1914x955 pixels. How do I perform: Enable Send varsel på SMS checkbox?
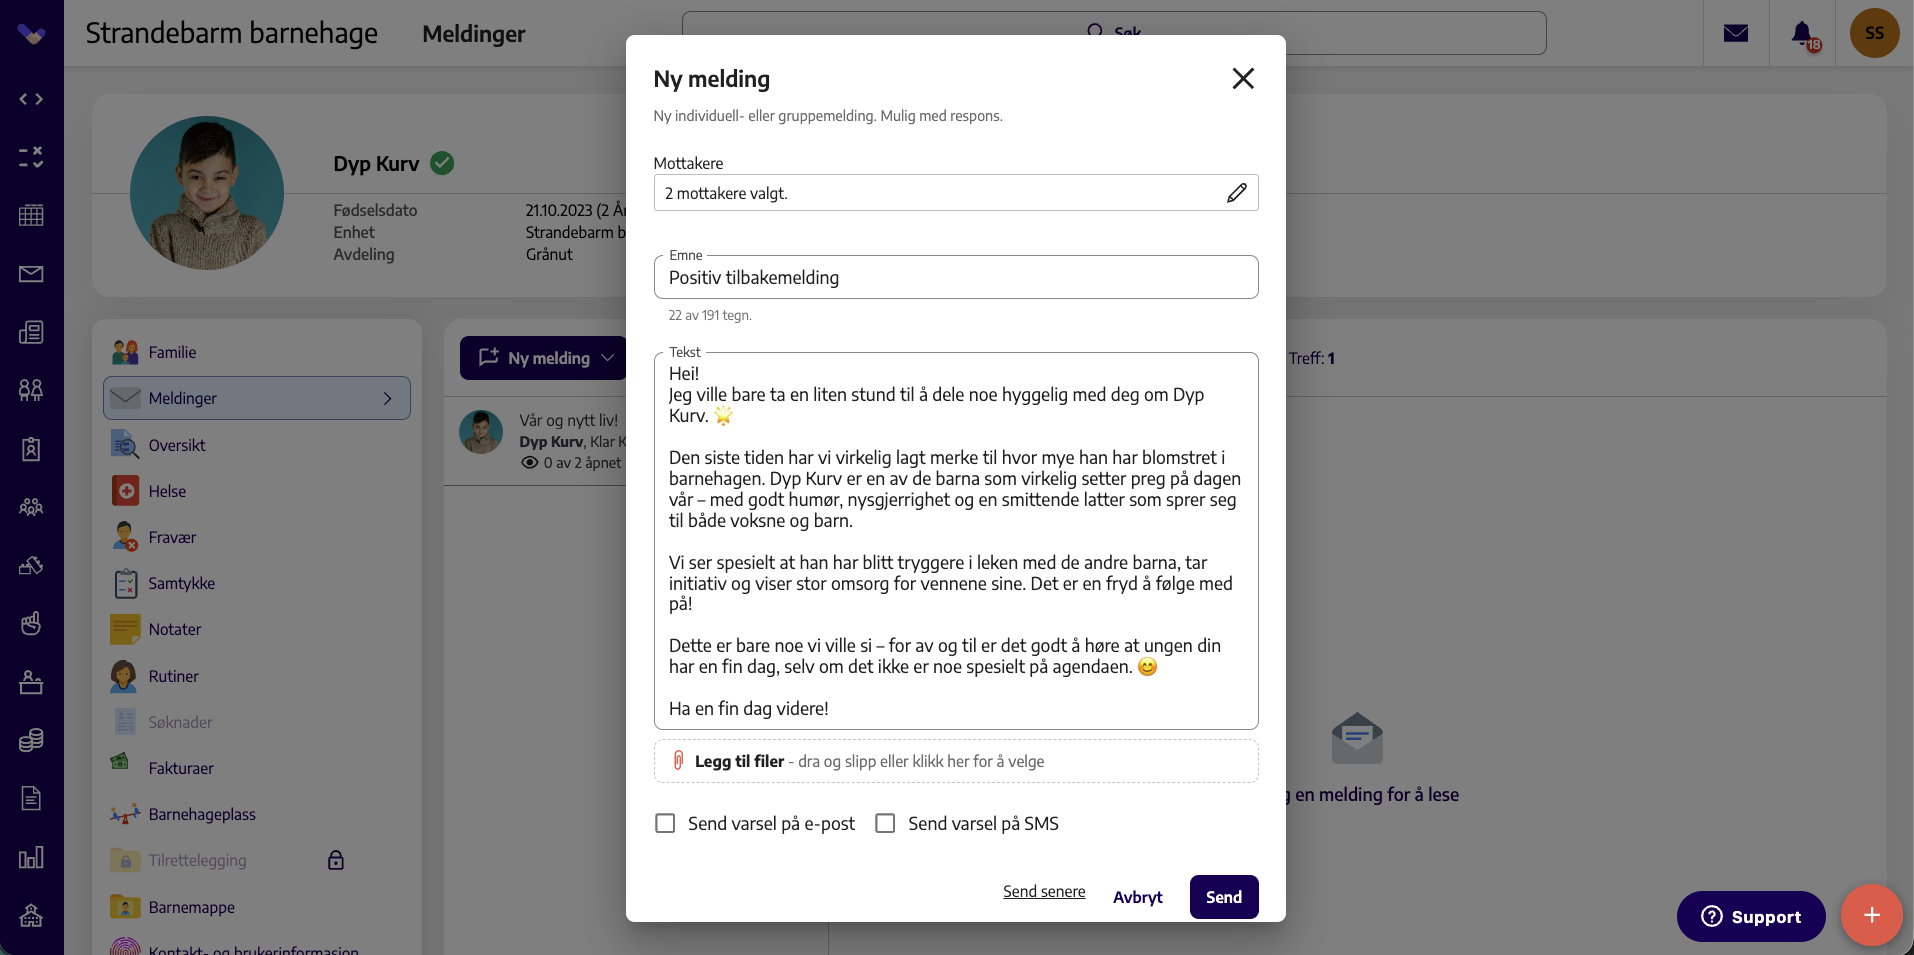point(885,823)
